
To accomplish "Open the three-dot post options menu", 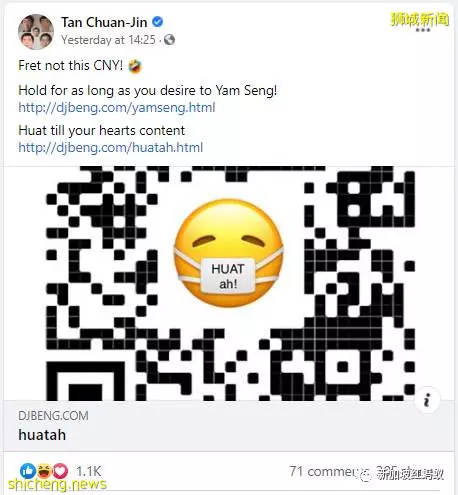I will [423, 30].
